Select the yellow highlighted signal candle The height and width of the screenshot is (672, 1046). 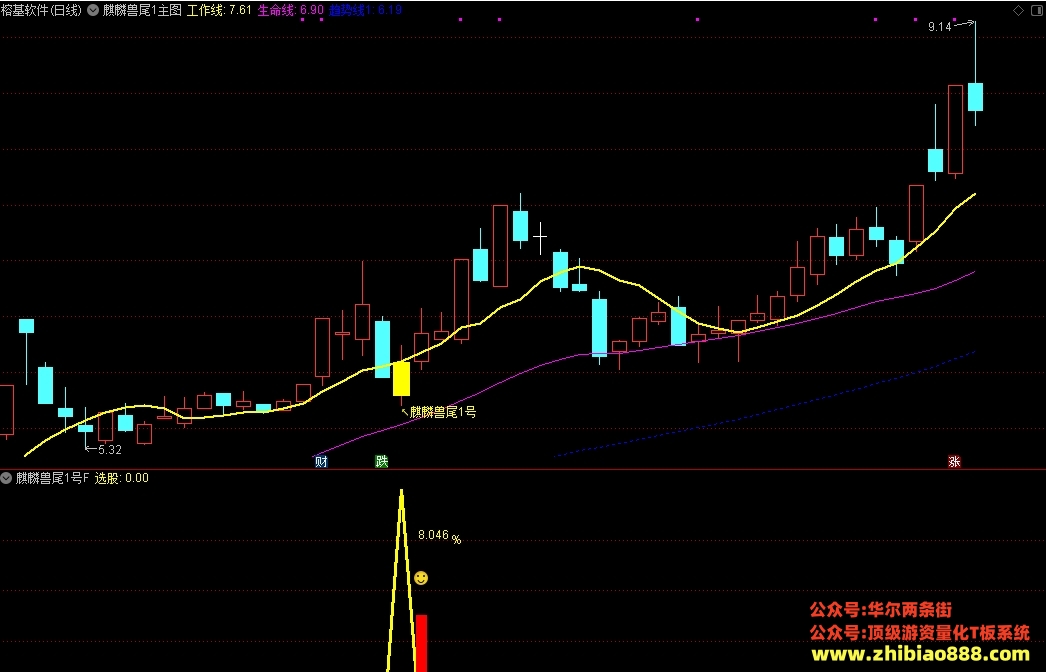(x=401, y=378)
